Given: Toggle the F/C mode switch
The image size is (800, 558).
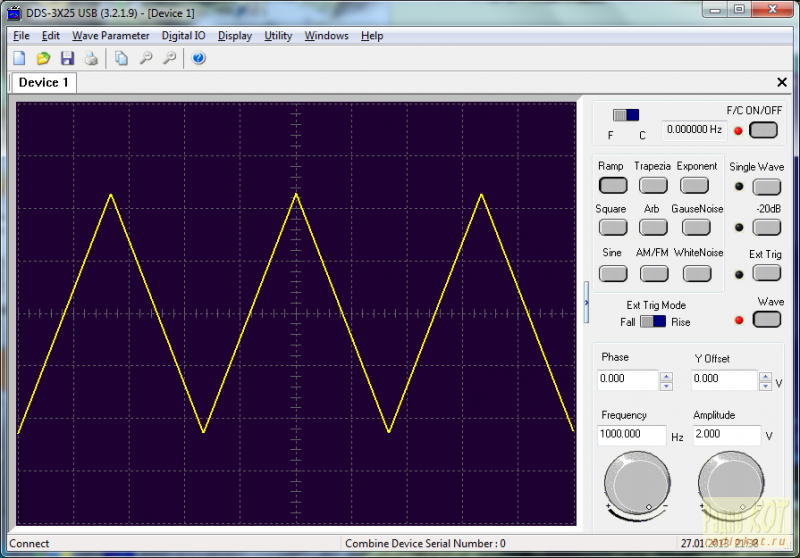Looking at the screenshot, I should (626, 115).
